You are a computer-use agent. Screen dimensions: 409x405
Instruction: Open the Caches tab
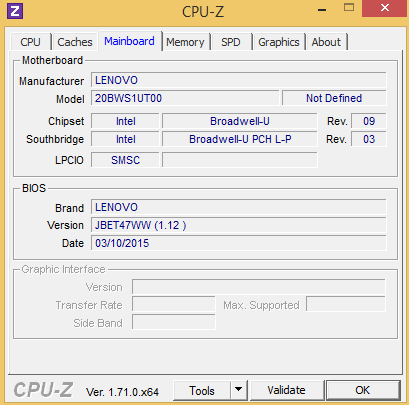(75, 42)
